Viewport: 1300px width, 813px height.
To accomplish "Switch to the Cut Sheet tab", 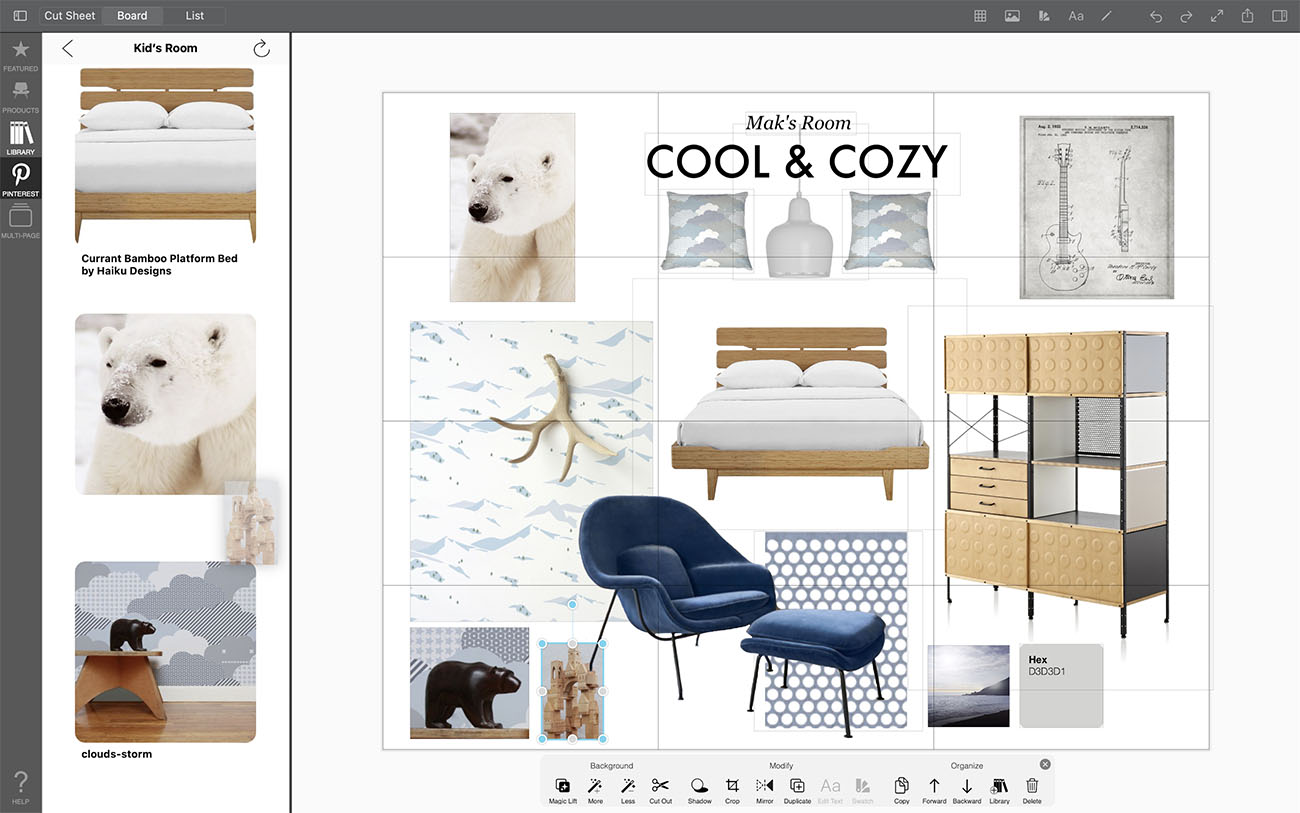I will point(70,16).
